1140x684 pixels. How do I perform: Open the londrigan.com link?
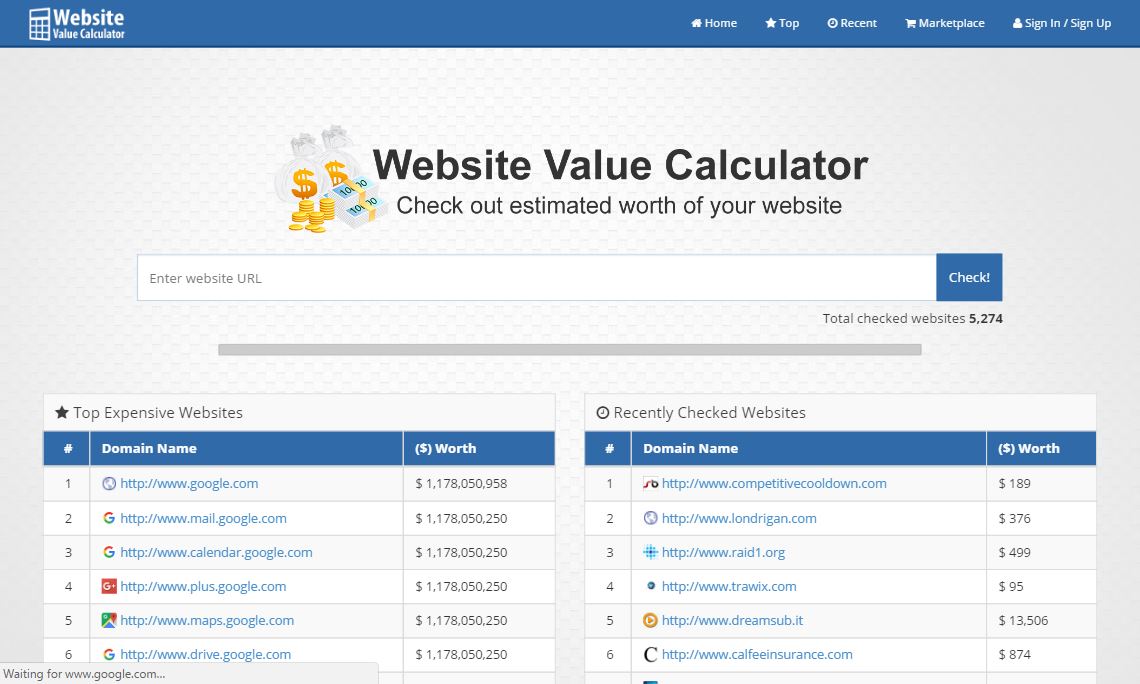[x=739, y=518]
